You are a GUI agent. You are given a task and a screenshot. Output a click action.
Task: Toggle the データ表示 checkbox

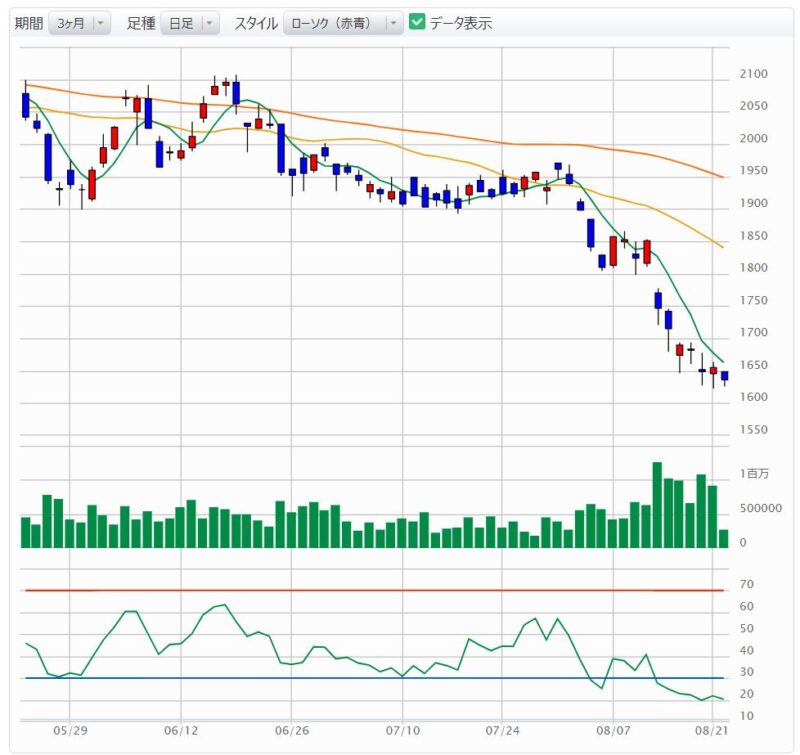pyautogui.click(x=417, y=22)
